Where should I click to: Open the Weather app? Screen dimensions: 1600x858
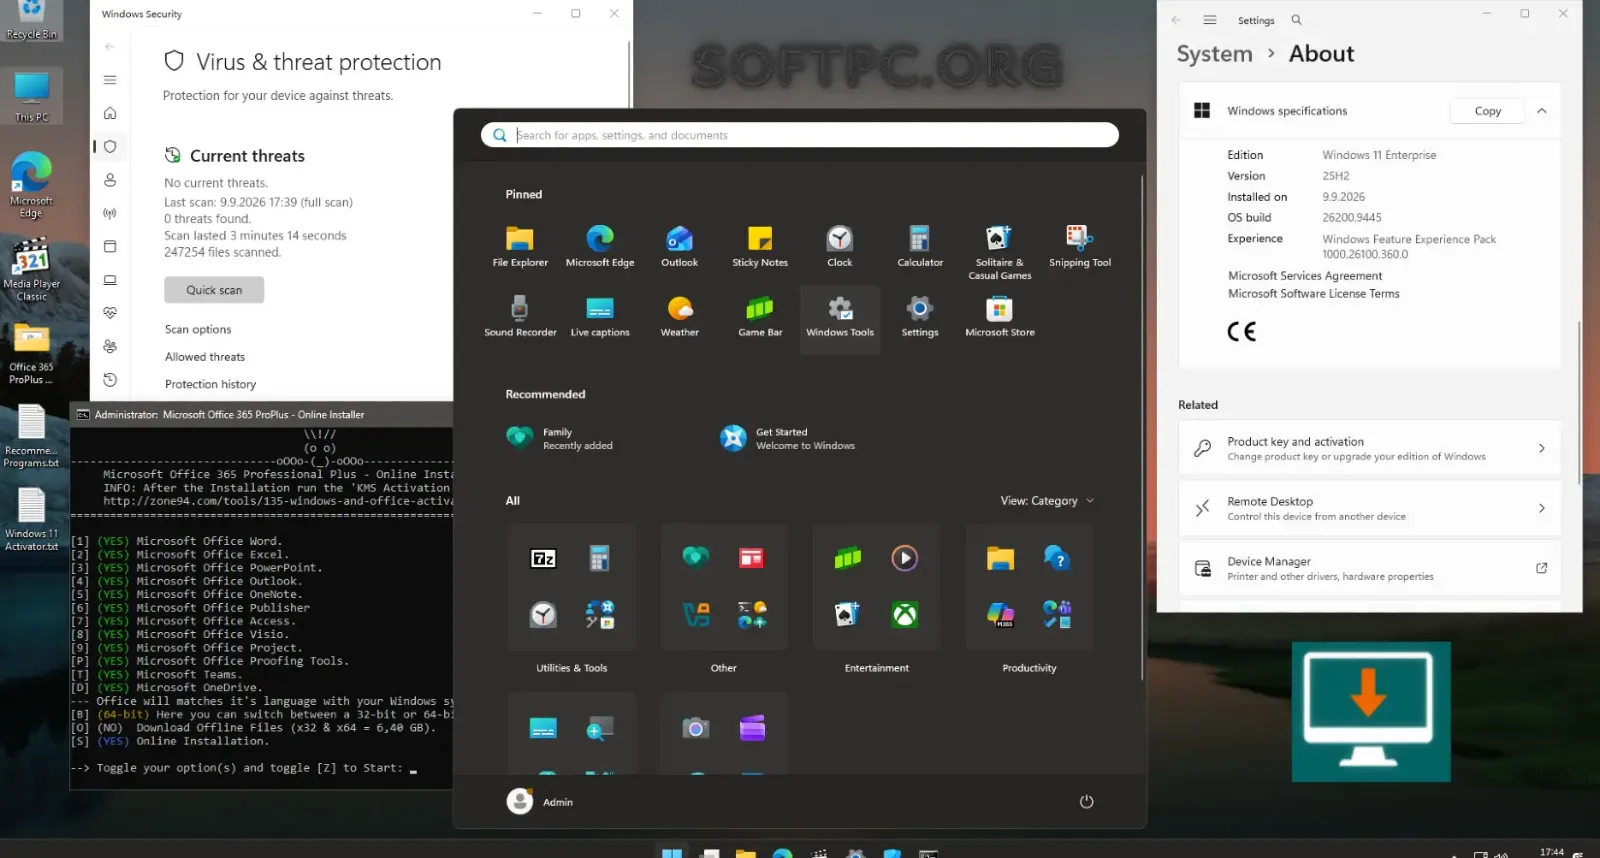tap(680, 317)
